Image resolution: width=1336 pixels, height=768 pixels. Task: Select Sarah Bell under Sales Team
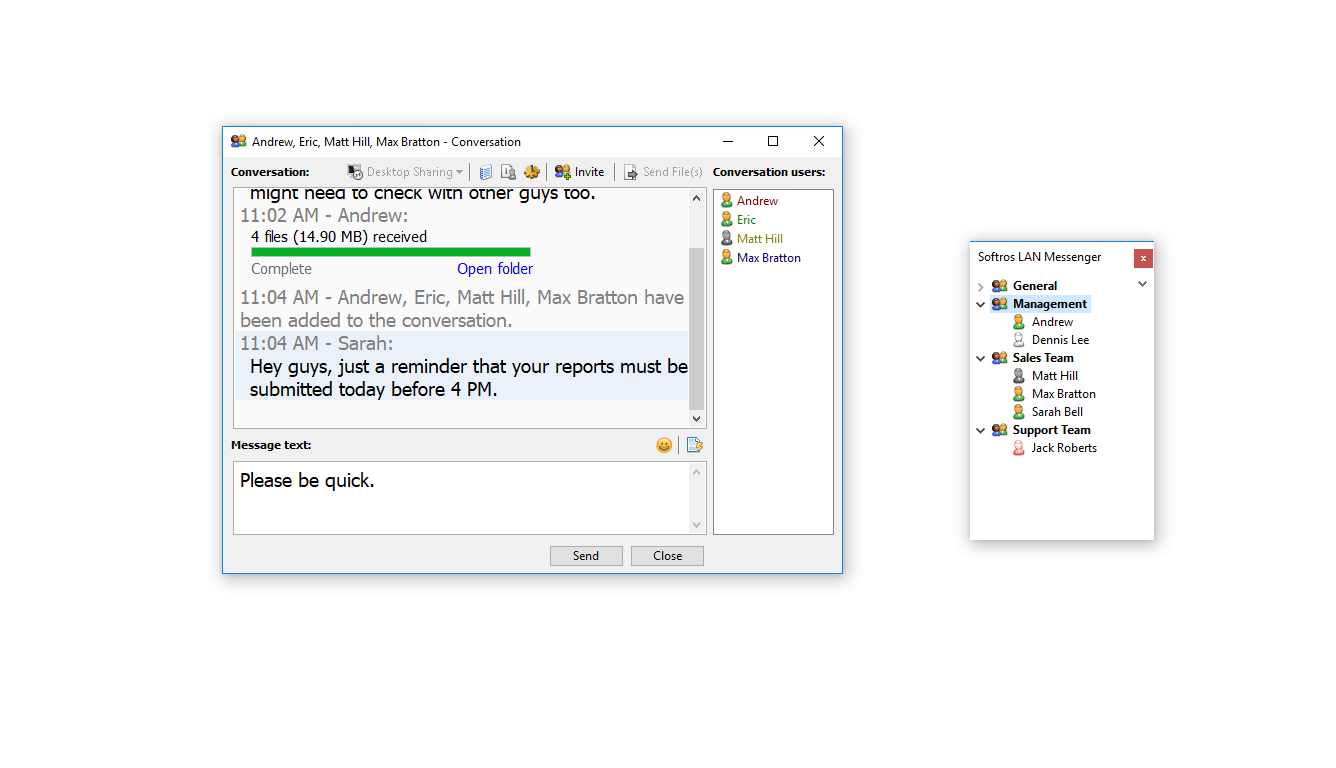point(1058,411)
